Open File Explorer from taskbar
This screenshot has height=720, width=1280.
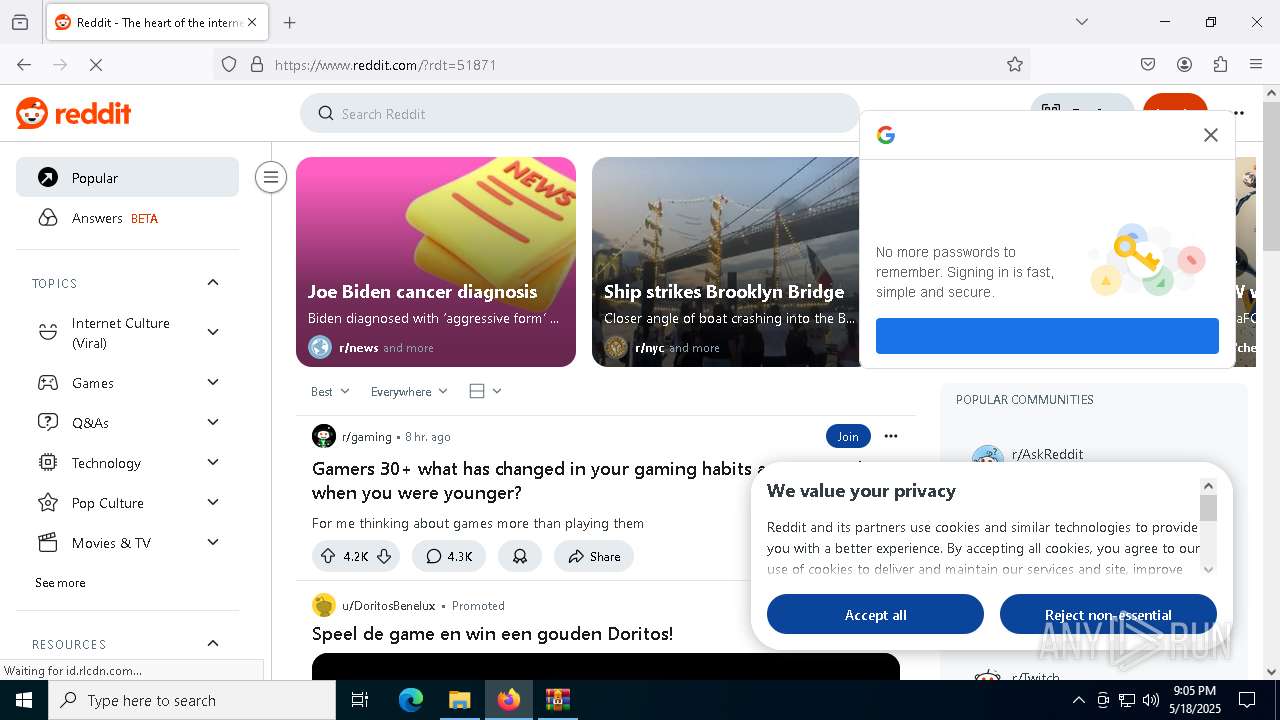tap(459, 700)
